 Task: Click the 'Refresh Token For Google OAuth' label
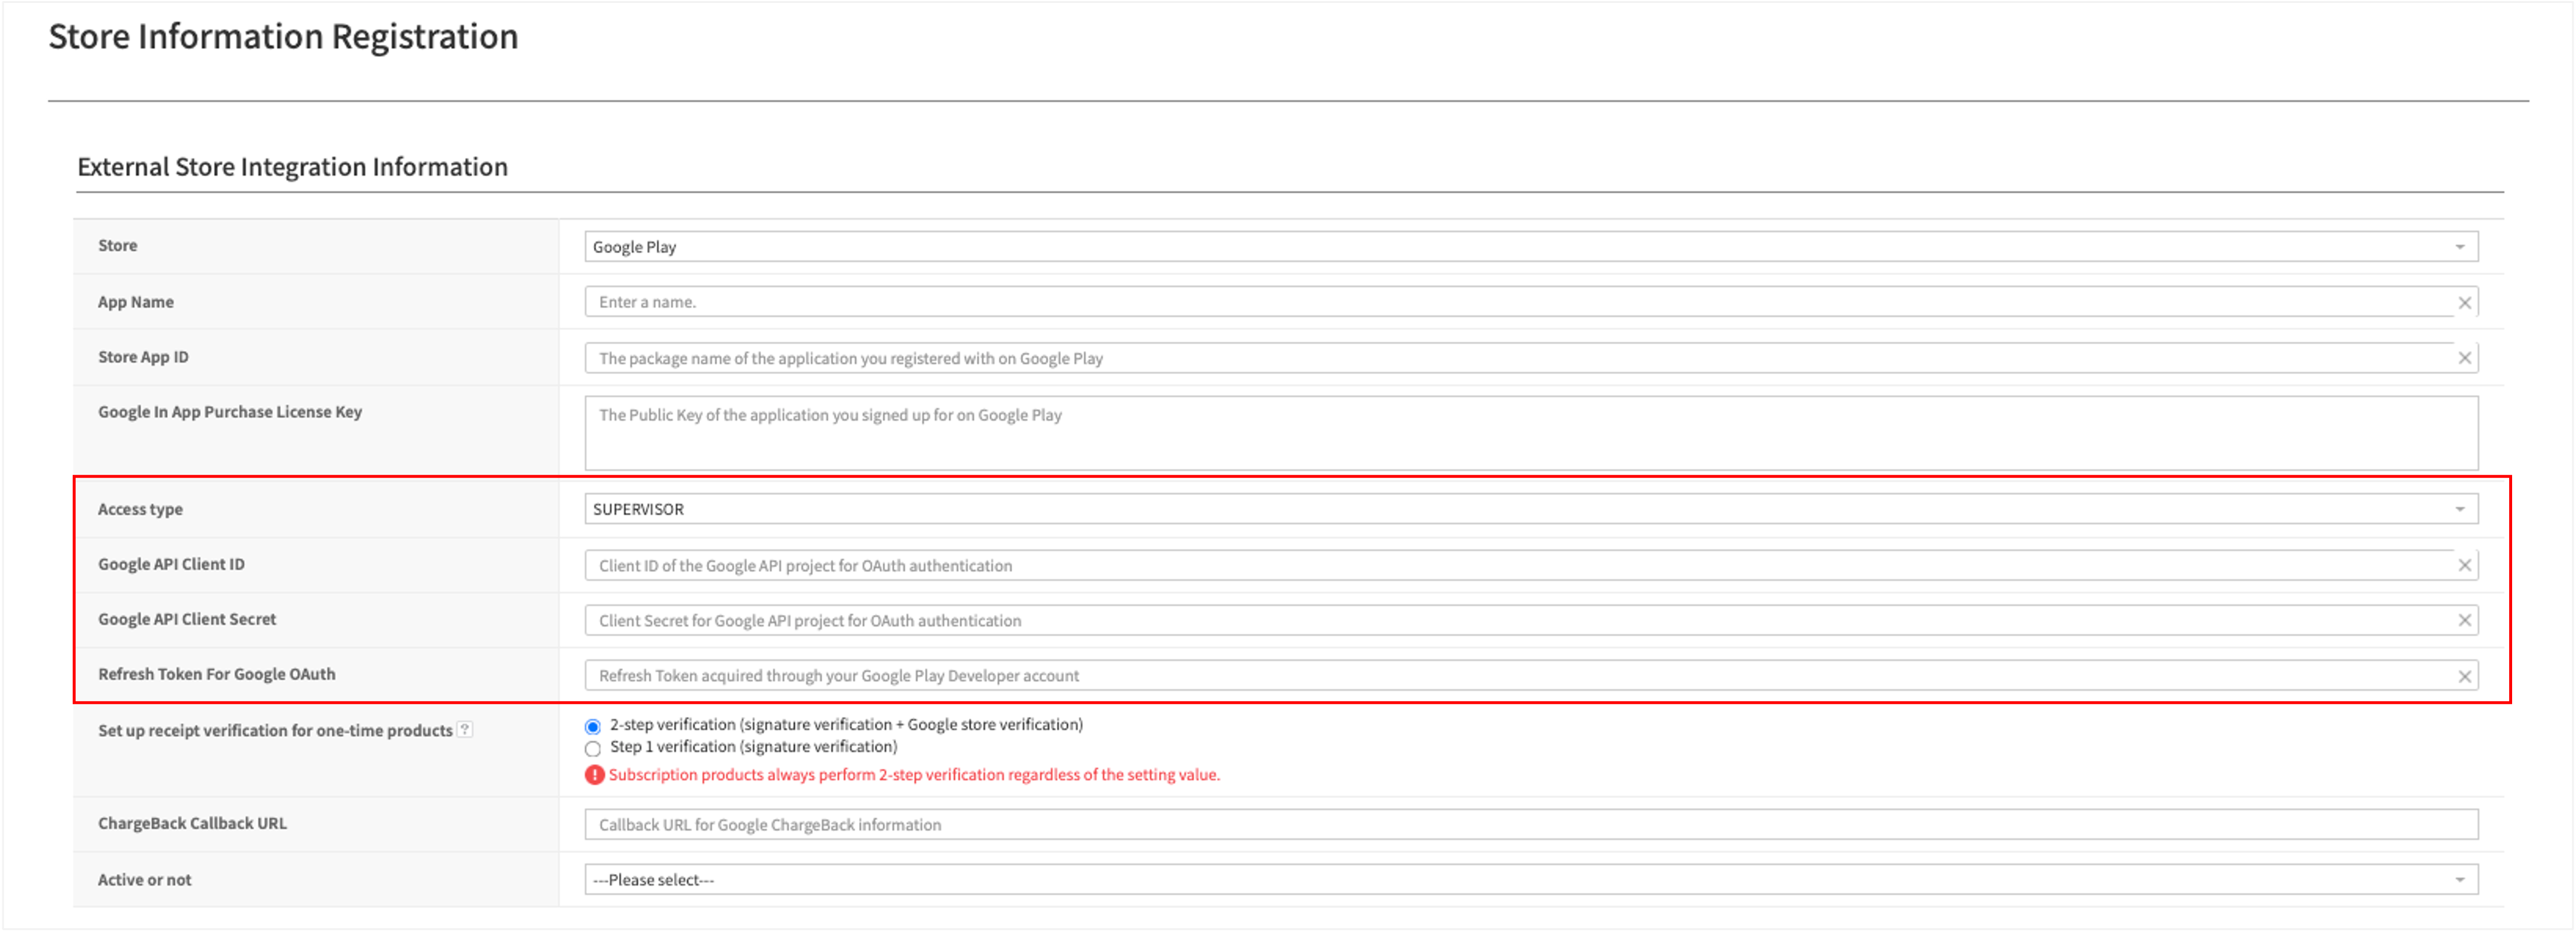point(216,674)
